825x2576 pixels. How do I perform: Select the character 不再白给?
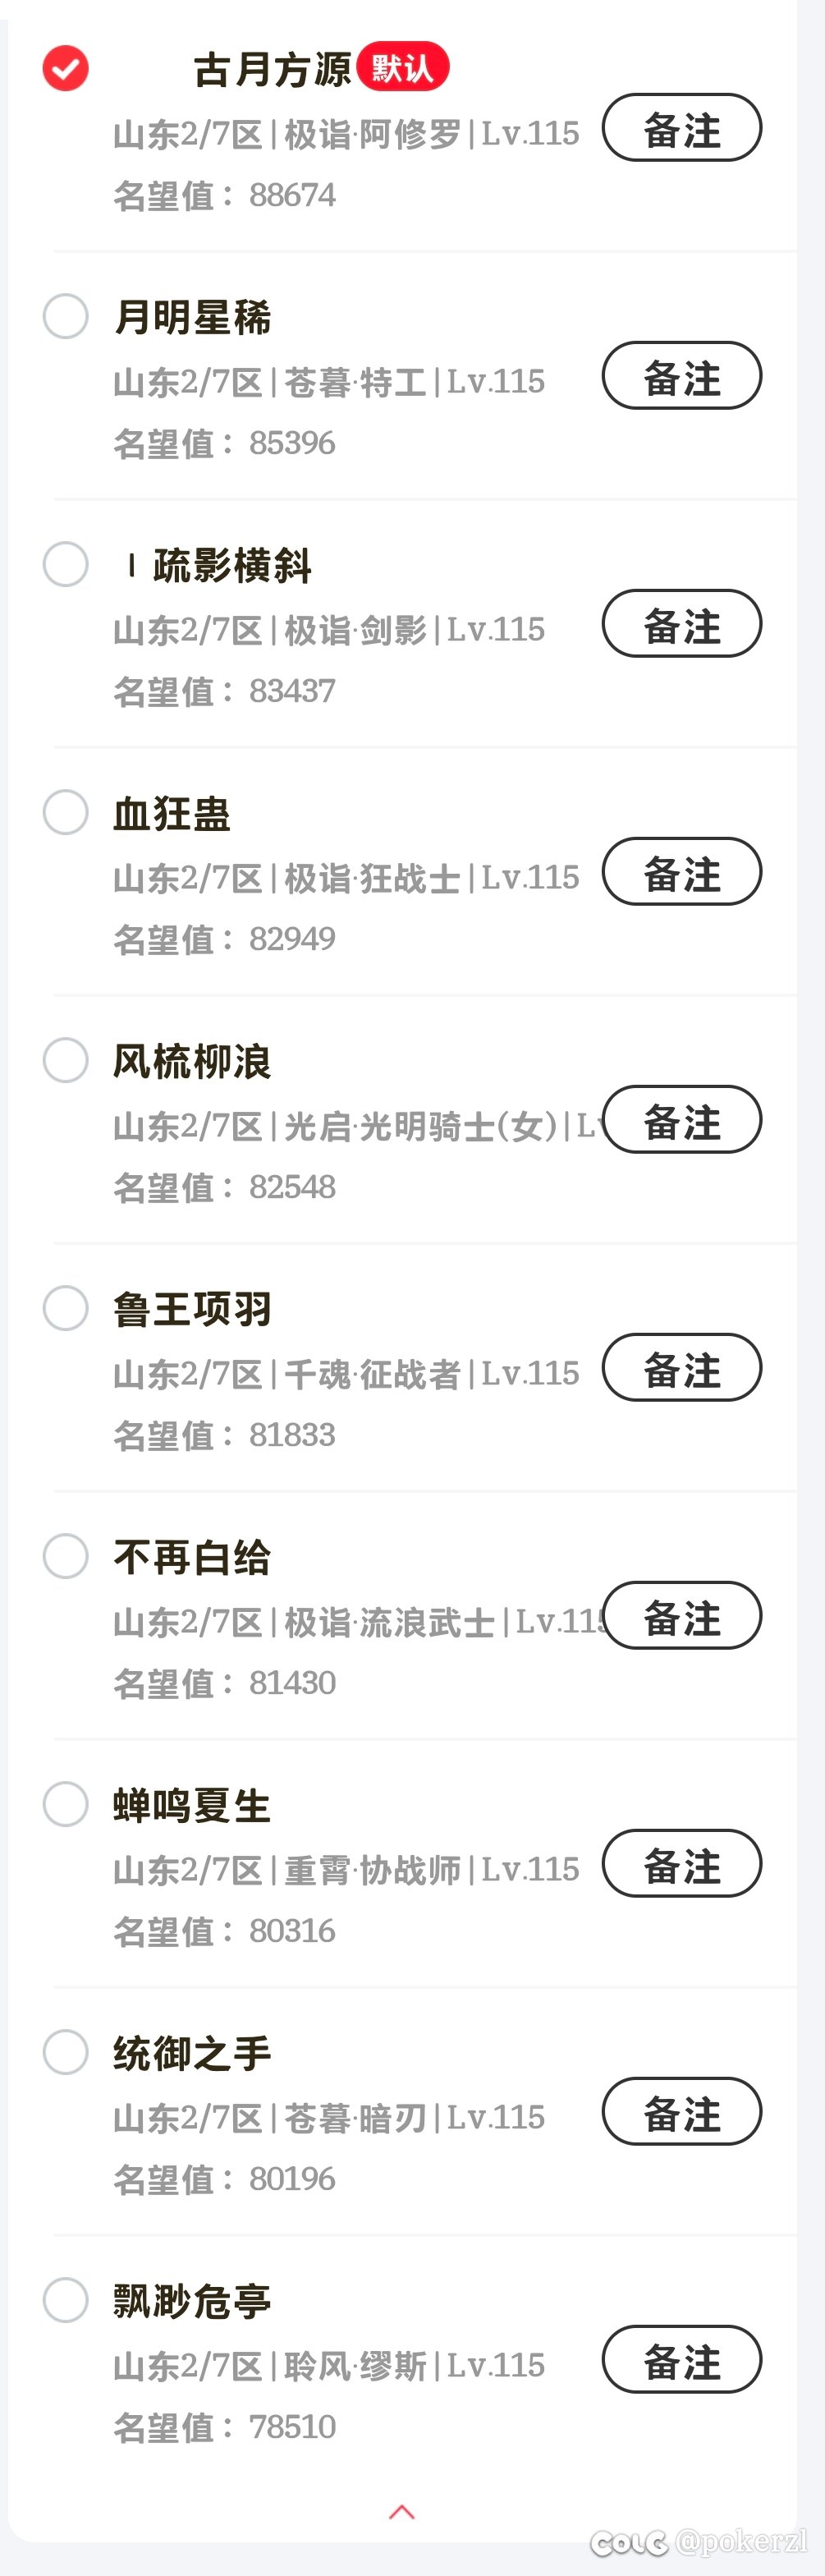click(66, 1556)
